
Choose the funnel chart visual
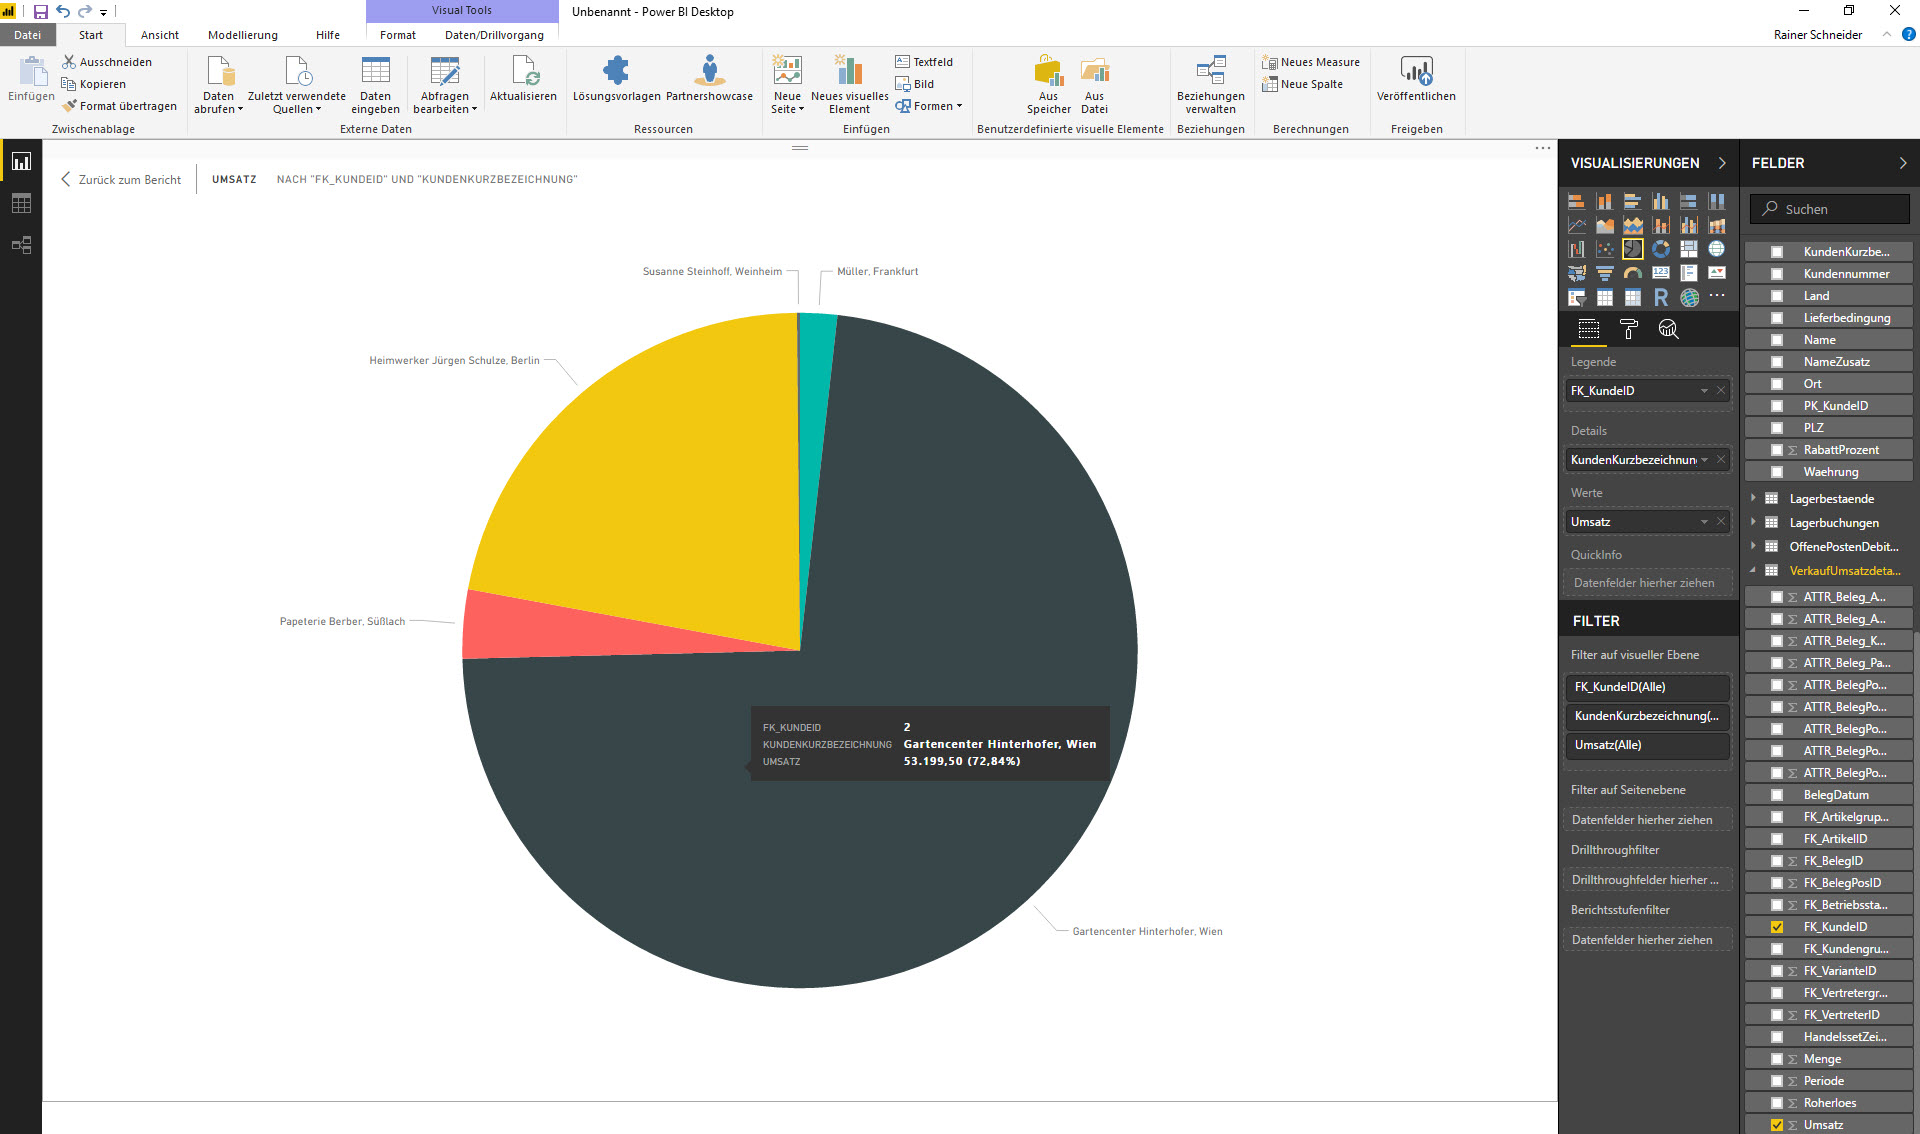coord(1604,273)
